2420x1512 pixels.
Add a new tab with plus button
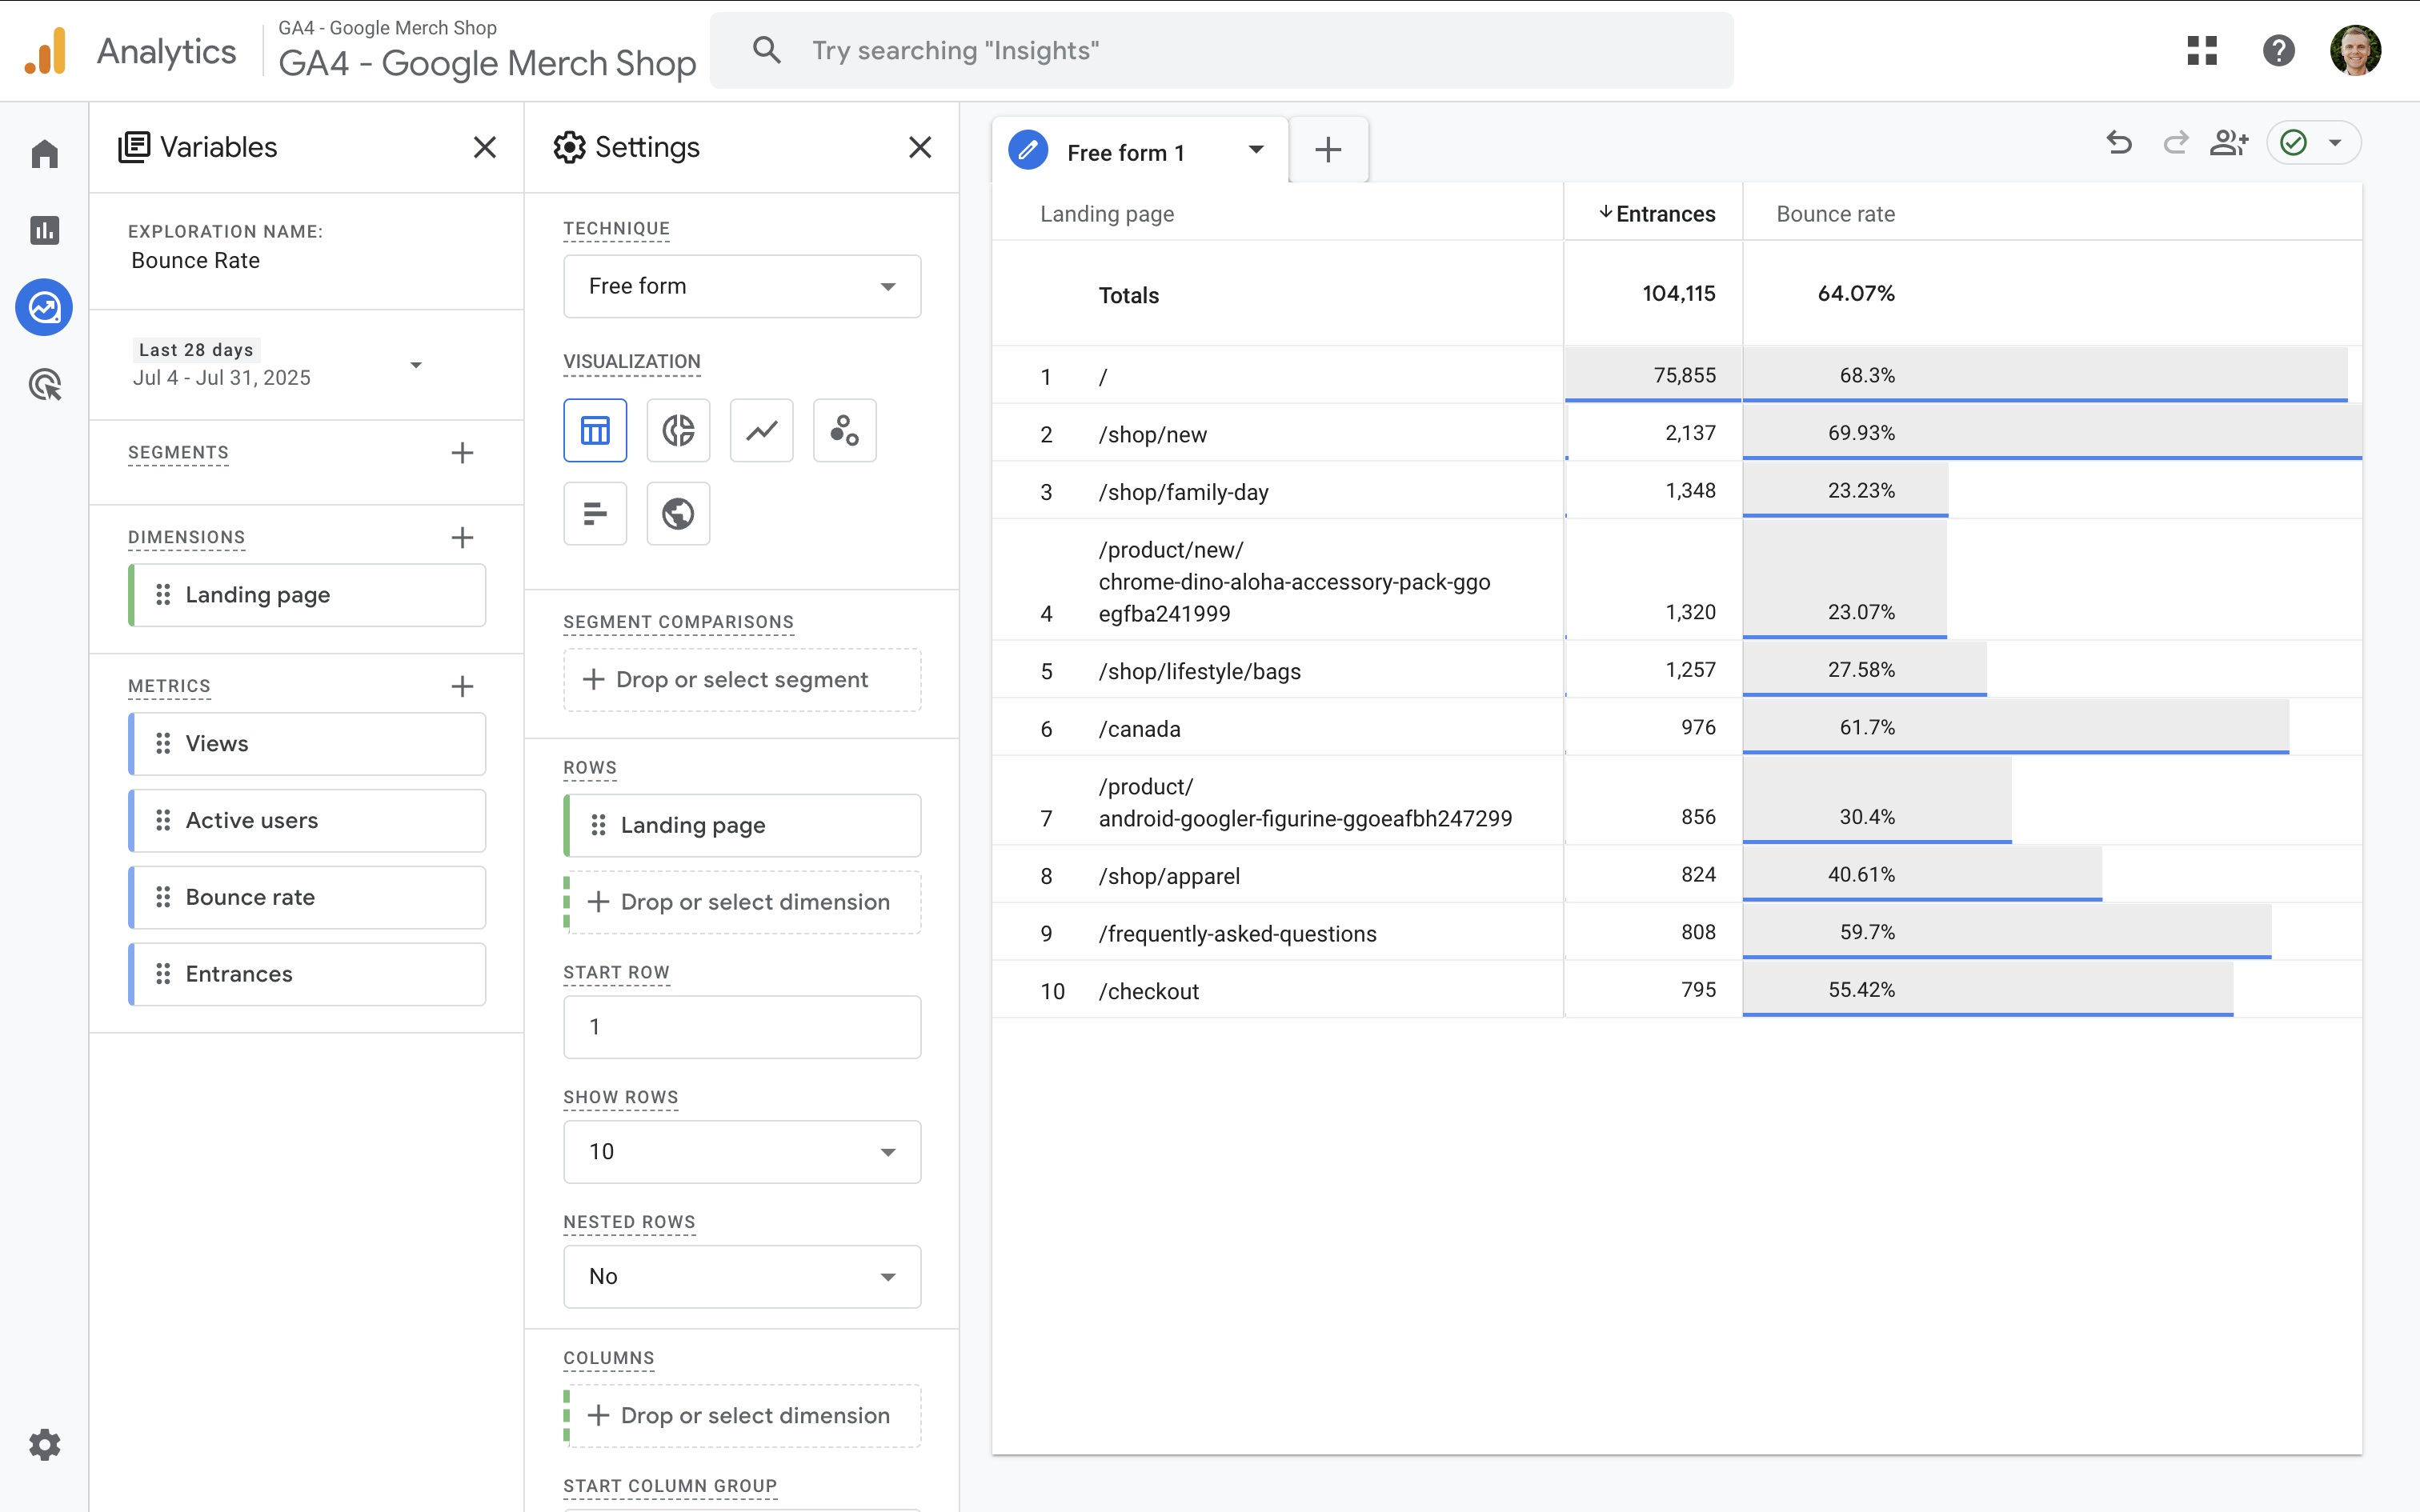click(1328, 150)
